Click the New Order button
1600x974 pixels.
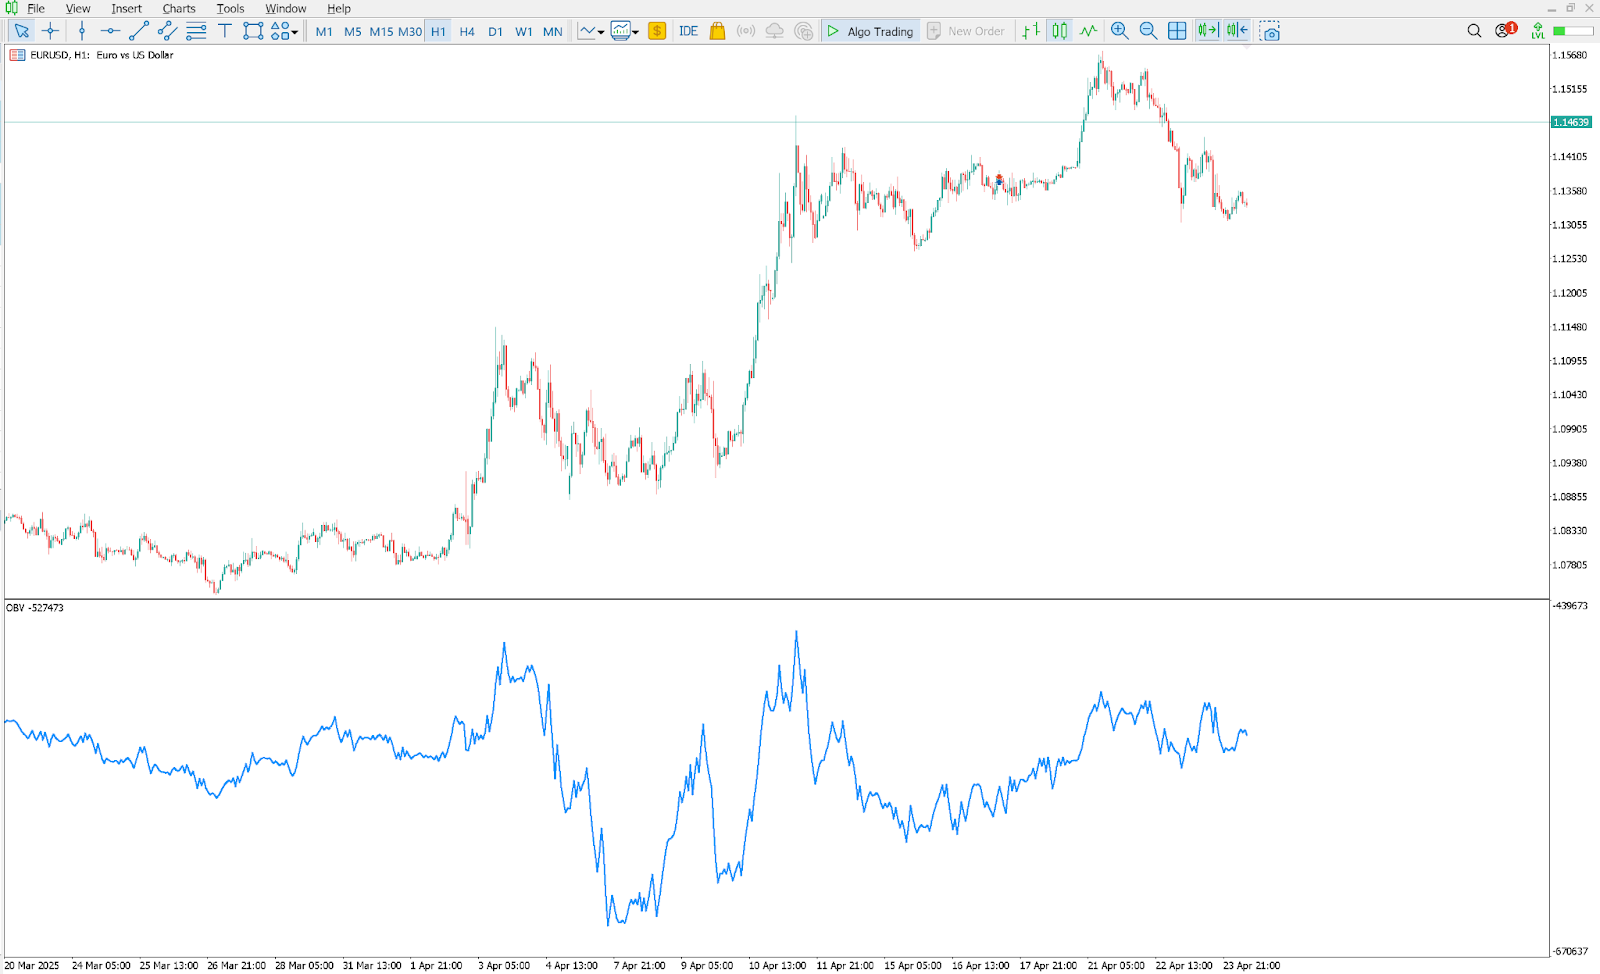(x=966, y=31)
